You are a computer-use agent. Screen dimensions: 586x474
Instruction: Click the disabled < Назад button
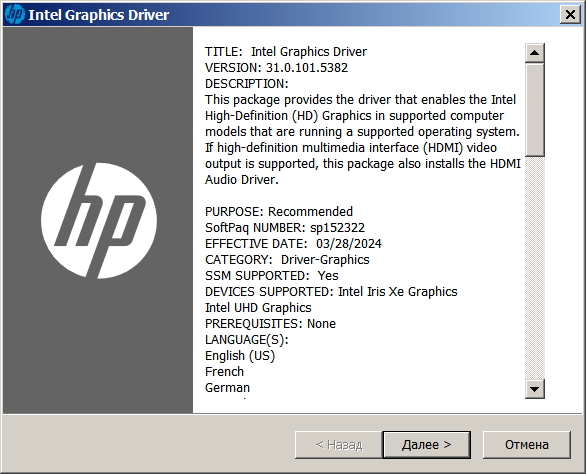pos(339,444)
